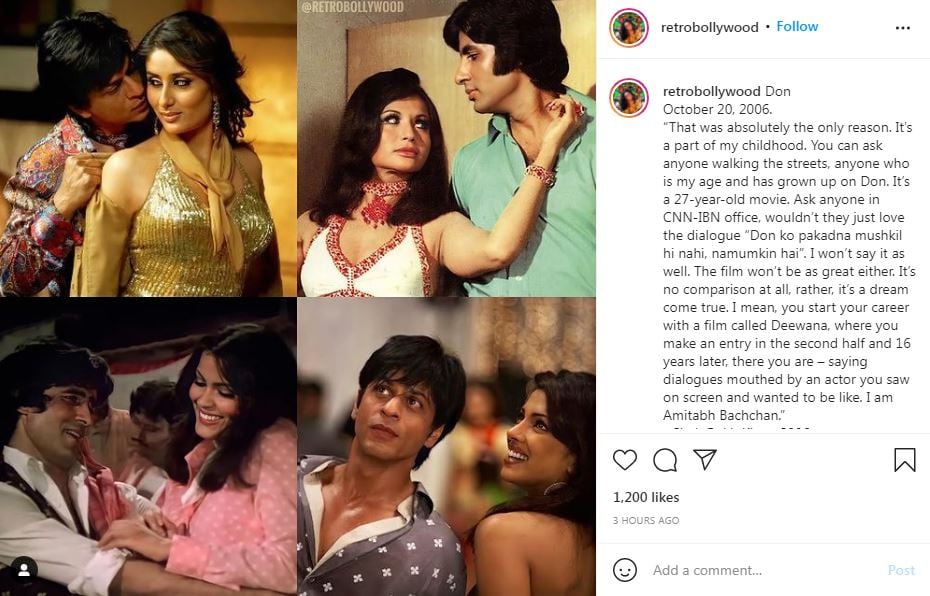Save post with the bookmark icon
The image size is (930, 596).
904,460
